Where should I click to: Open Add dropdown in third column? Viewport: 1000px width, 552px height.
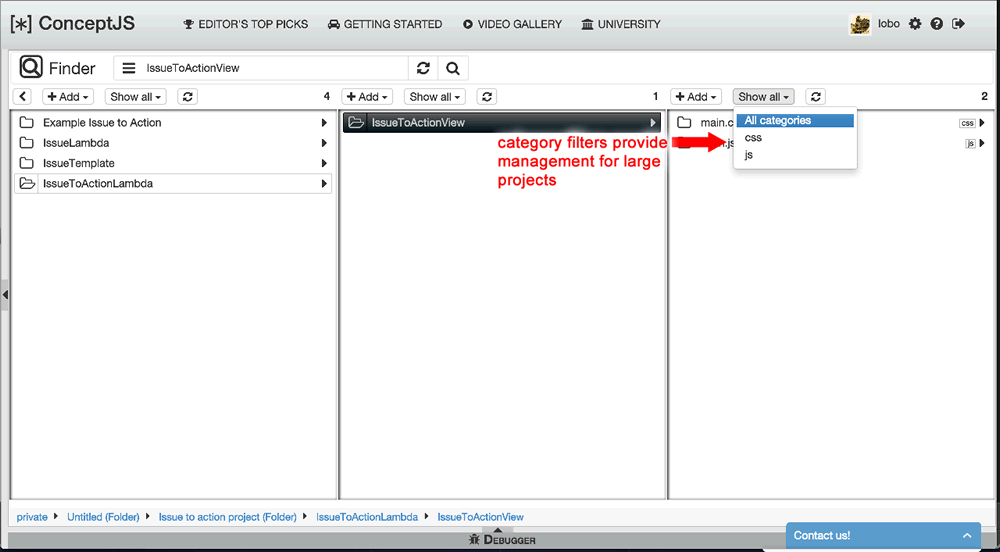[x=696, y=97]
